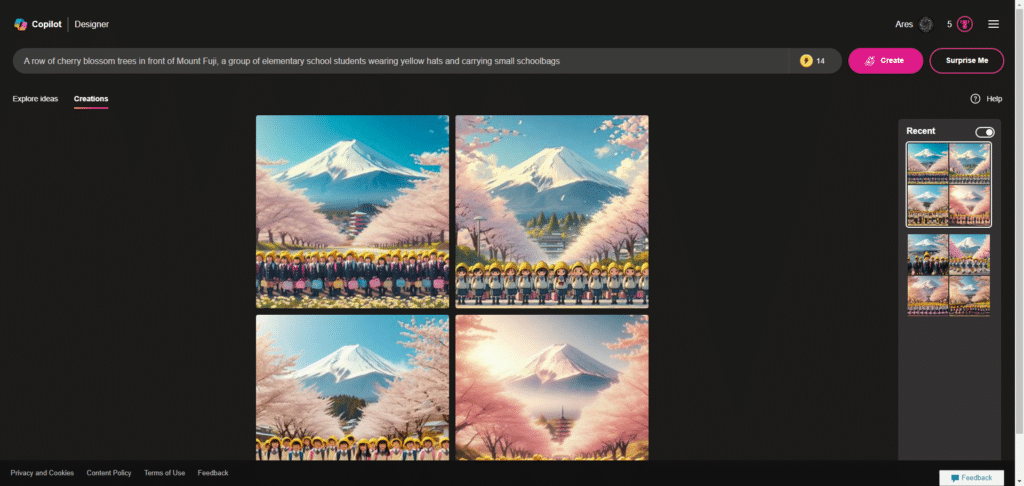Click the Copilot logo icon
The width and height of the screenshot is (1024, 486).
click(x=20, y=24)
